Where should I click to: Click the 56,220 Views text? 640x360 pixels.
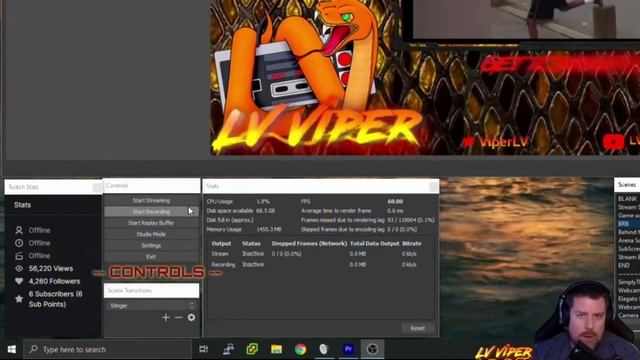click(51, 269)
